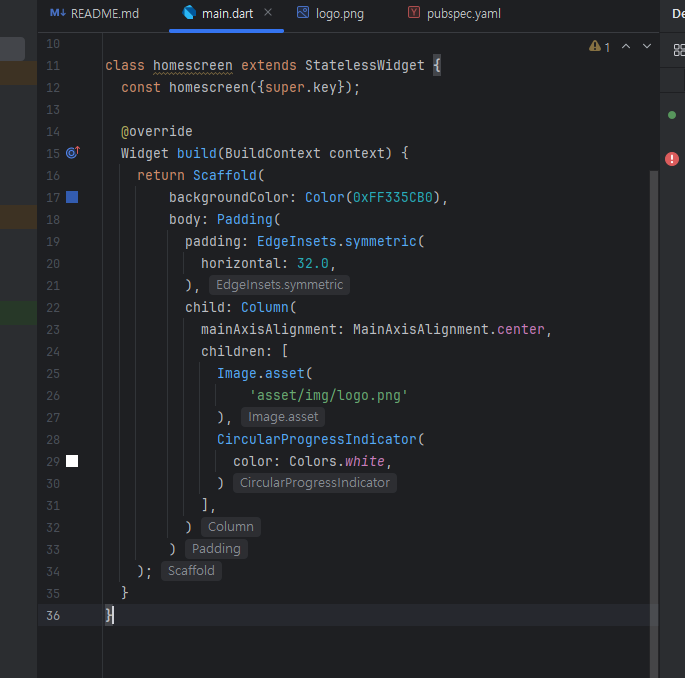Go to next highlighted error
Screen dimensions: 685x678
click(x=647, y=46)
